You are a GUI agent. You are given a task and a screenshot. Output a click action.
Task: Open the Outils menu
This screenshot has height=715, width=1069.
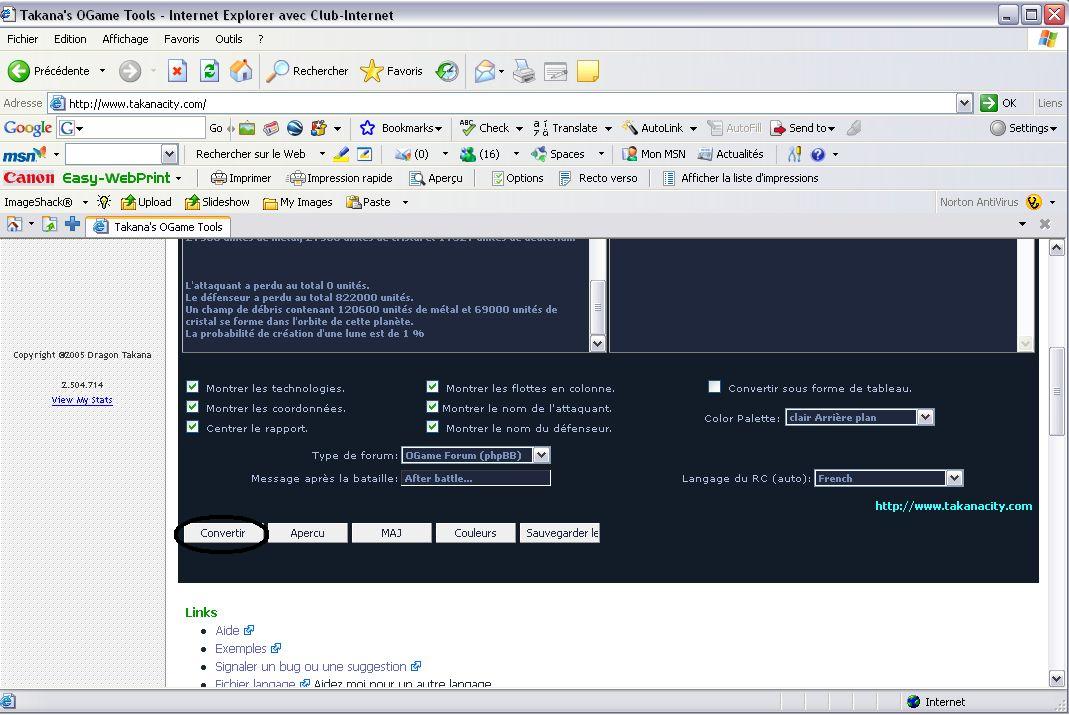coord(228,39)
